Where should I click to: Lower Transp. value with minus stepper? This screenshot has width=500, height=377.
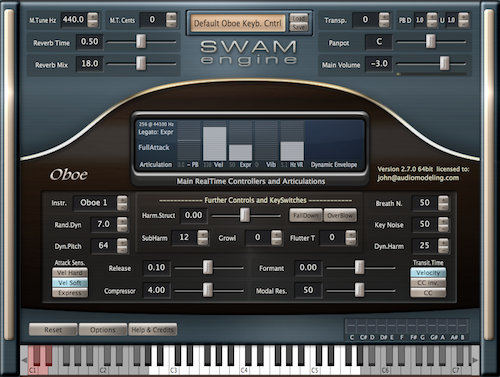click(384, 24)
